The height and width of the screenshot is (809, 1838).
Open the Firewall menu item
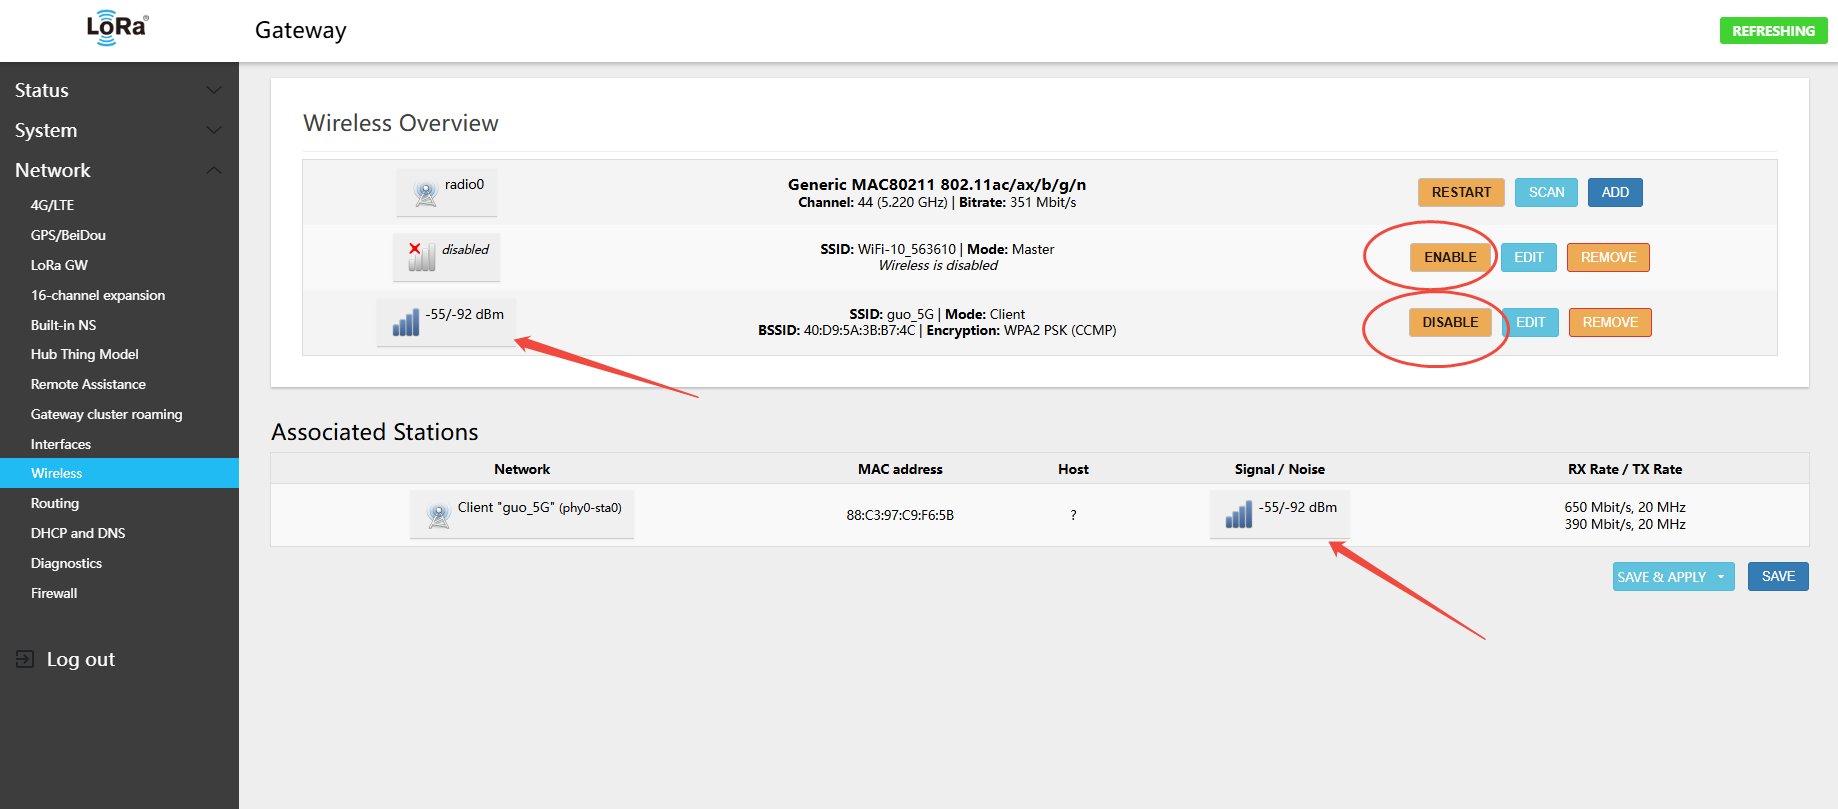coord(54,593)
